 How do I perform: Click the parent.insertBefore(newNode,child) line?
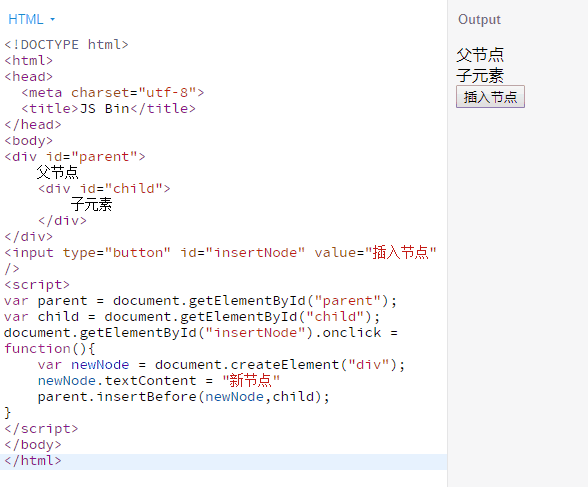pyautogui.click(x=183, y=397)
